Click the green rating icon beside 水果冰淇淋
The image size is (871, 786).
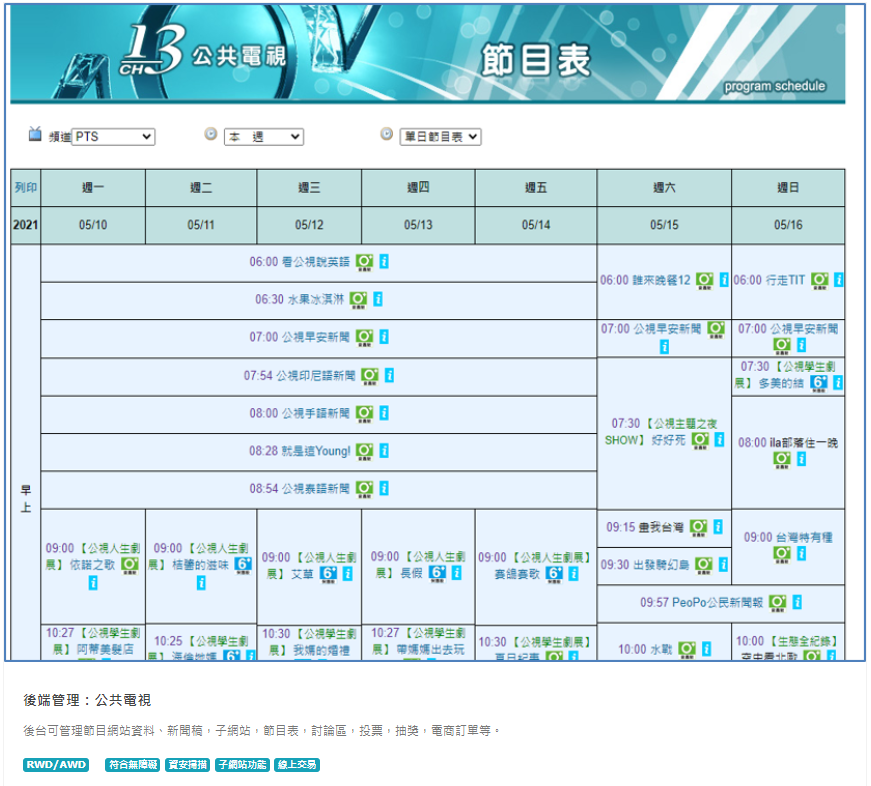(x=359, y=299)
